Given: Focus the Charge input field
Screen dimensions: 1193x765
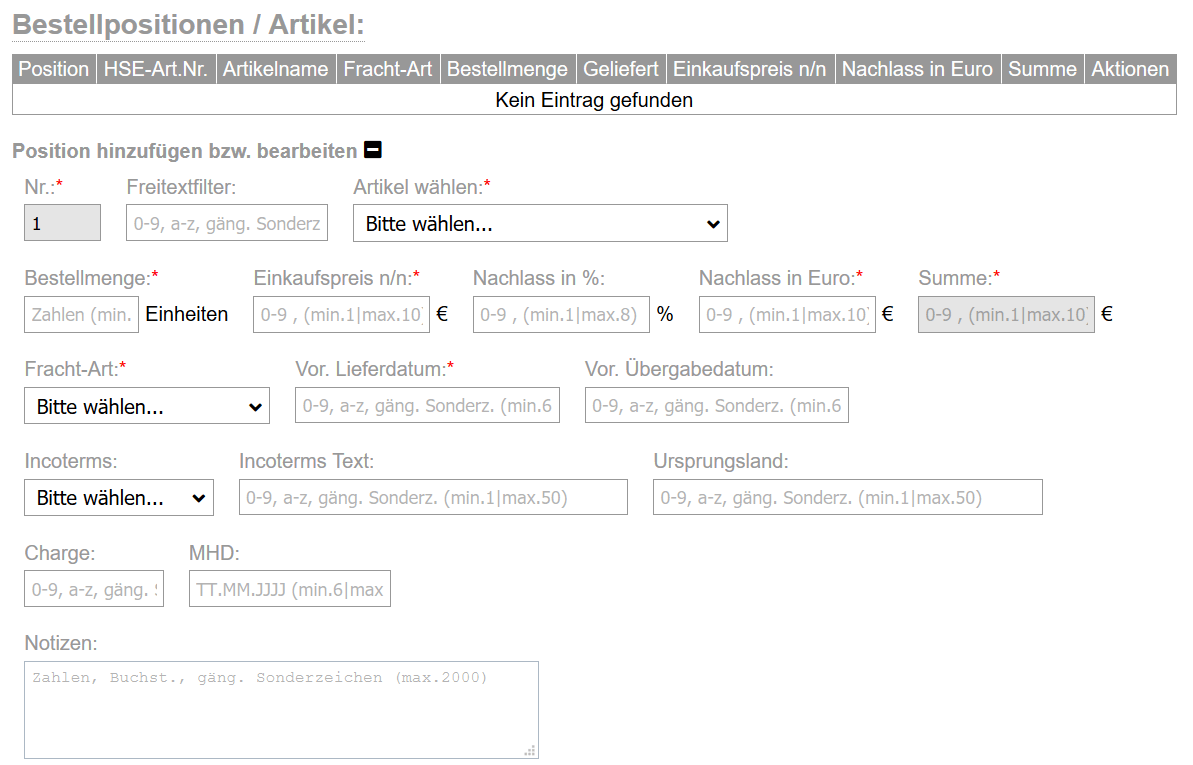Looking at the screenshot, I should 94,588.
